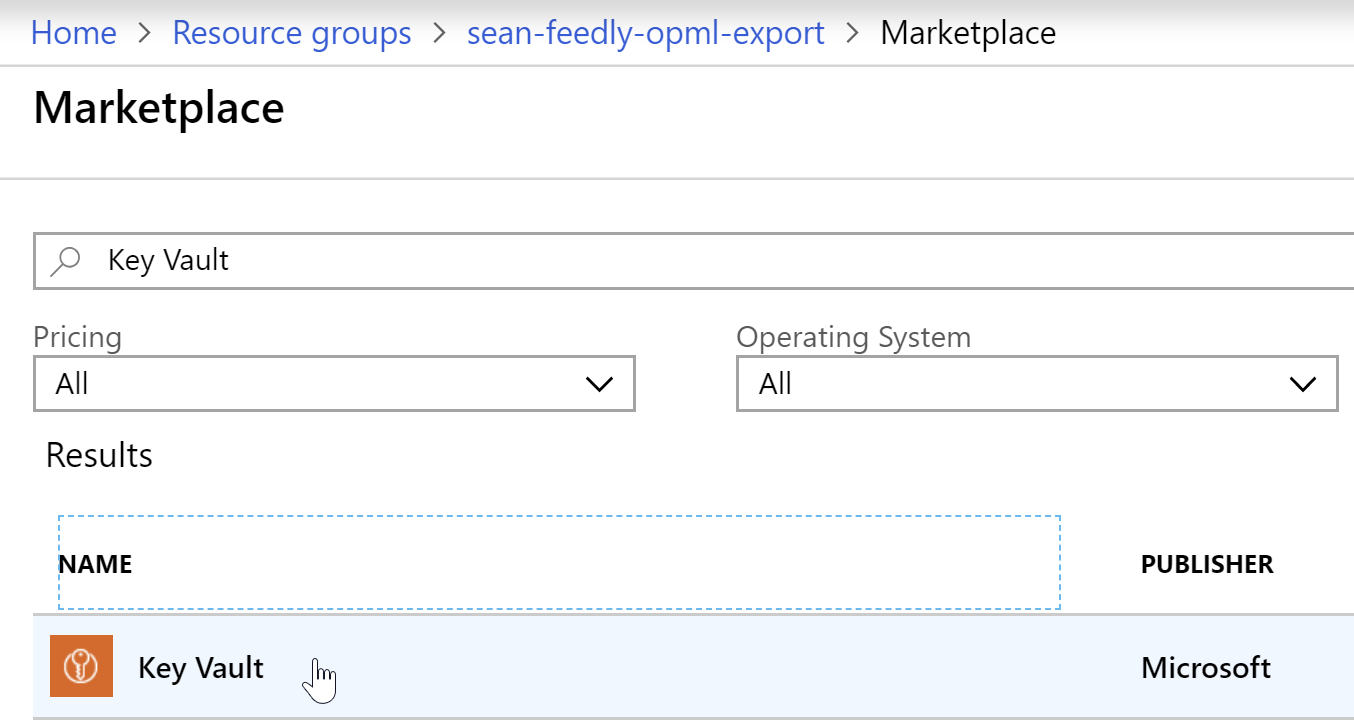Sort results by NAME column header
The height and width of the screenshot is (722, 1354).
(x=96, y=565)
